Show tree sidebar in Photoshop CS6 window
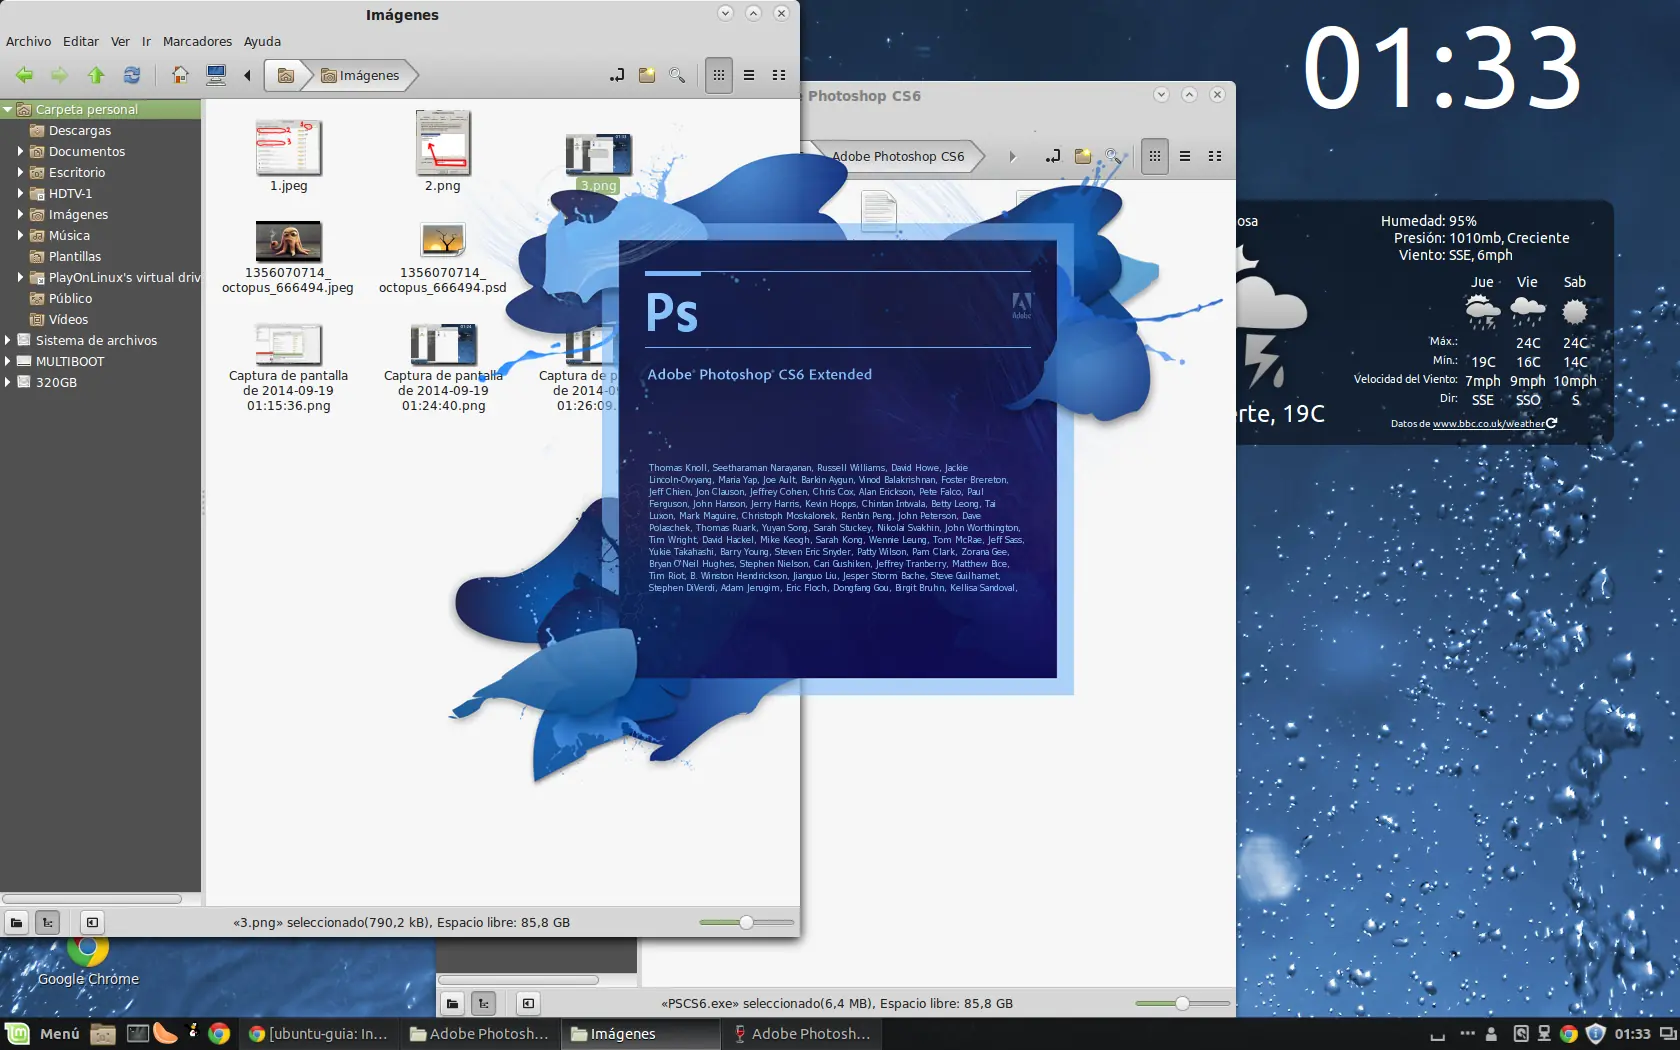Viewport: 1680px width, 1050px height. [x=483, y=1003]
